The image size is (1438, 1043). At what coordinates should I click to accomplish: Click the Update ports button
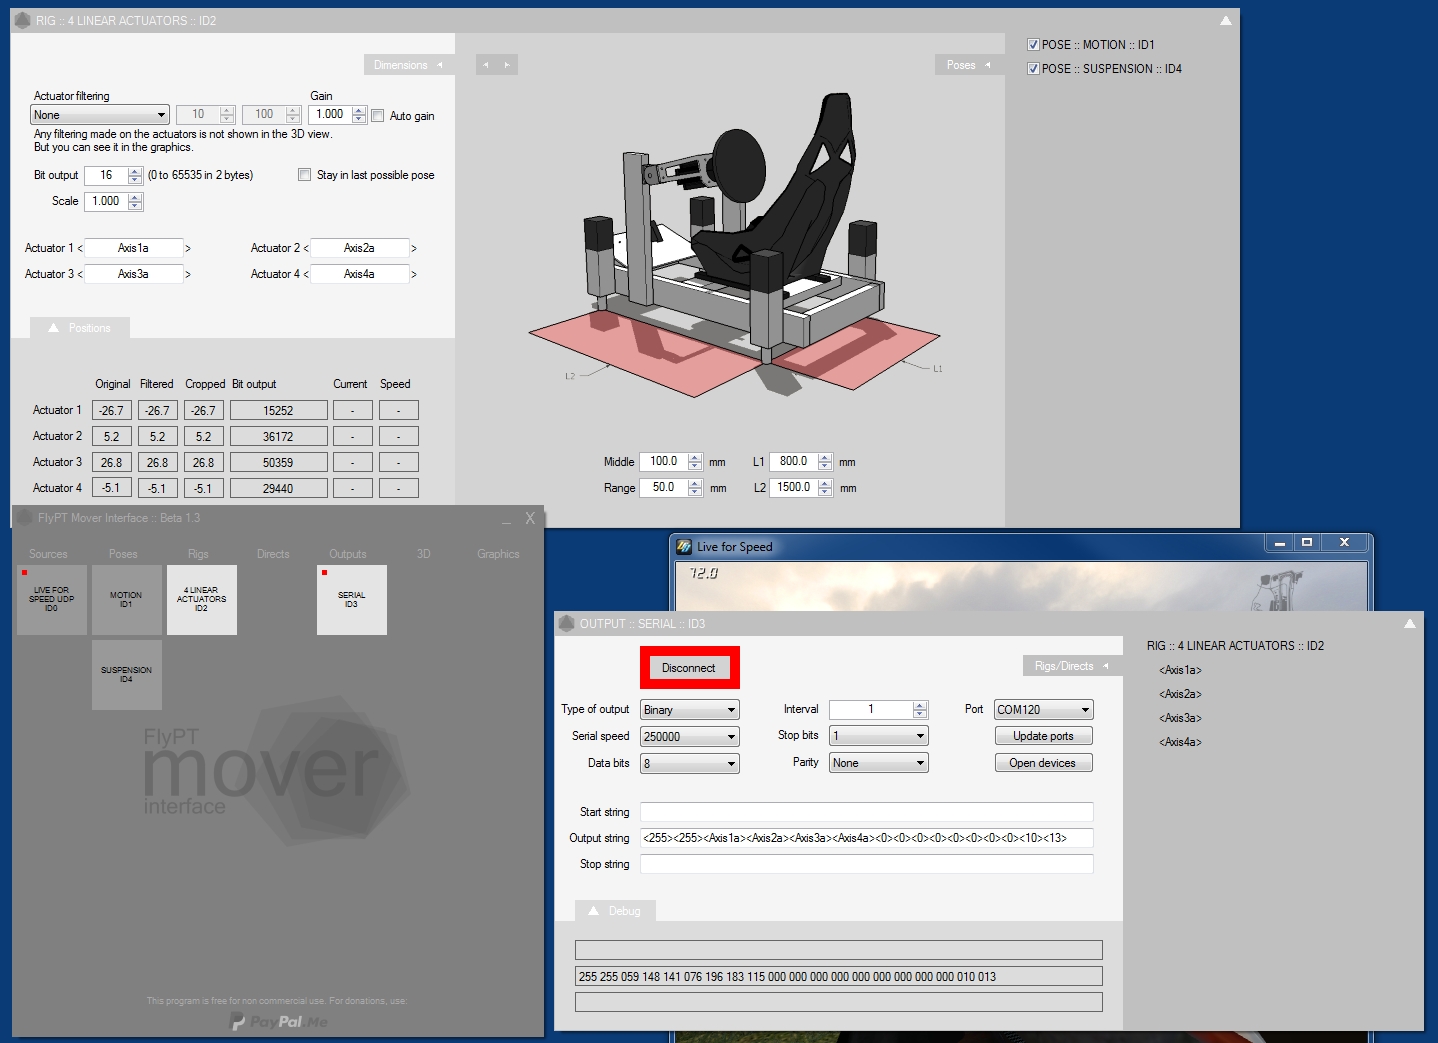pos(1043,736)
